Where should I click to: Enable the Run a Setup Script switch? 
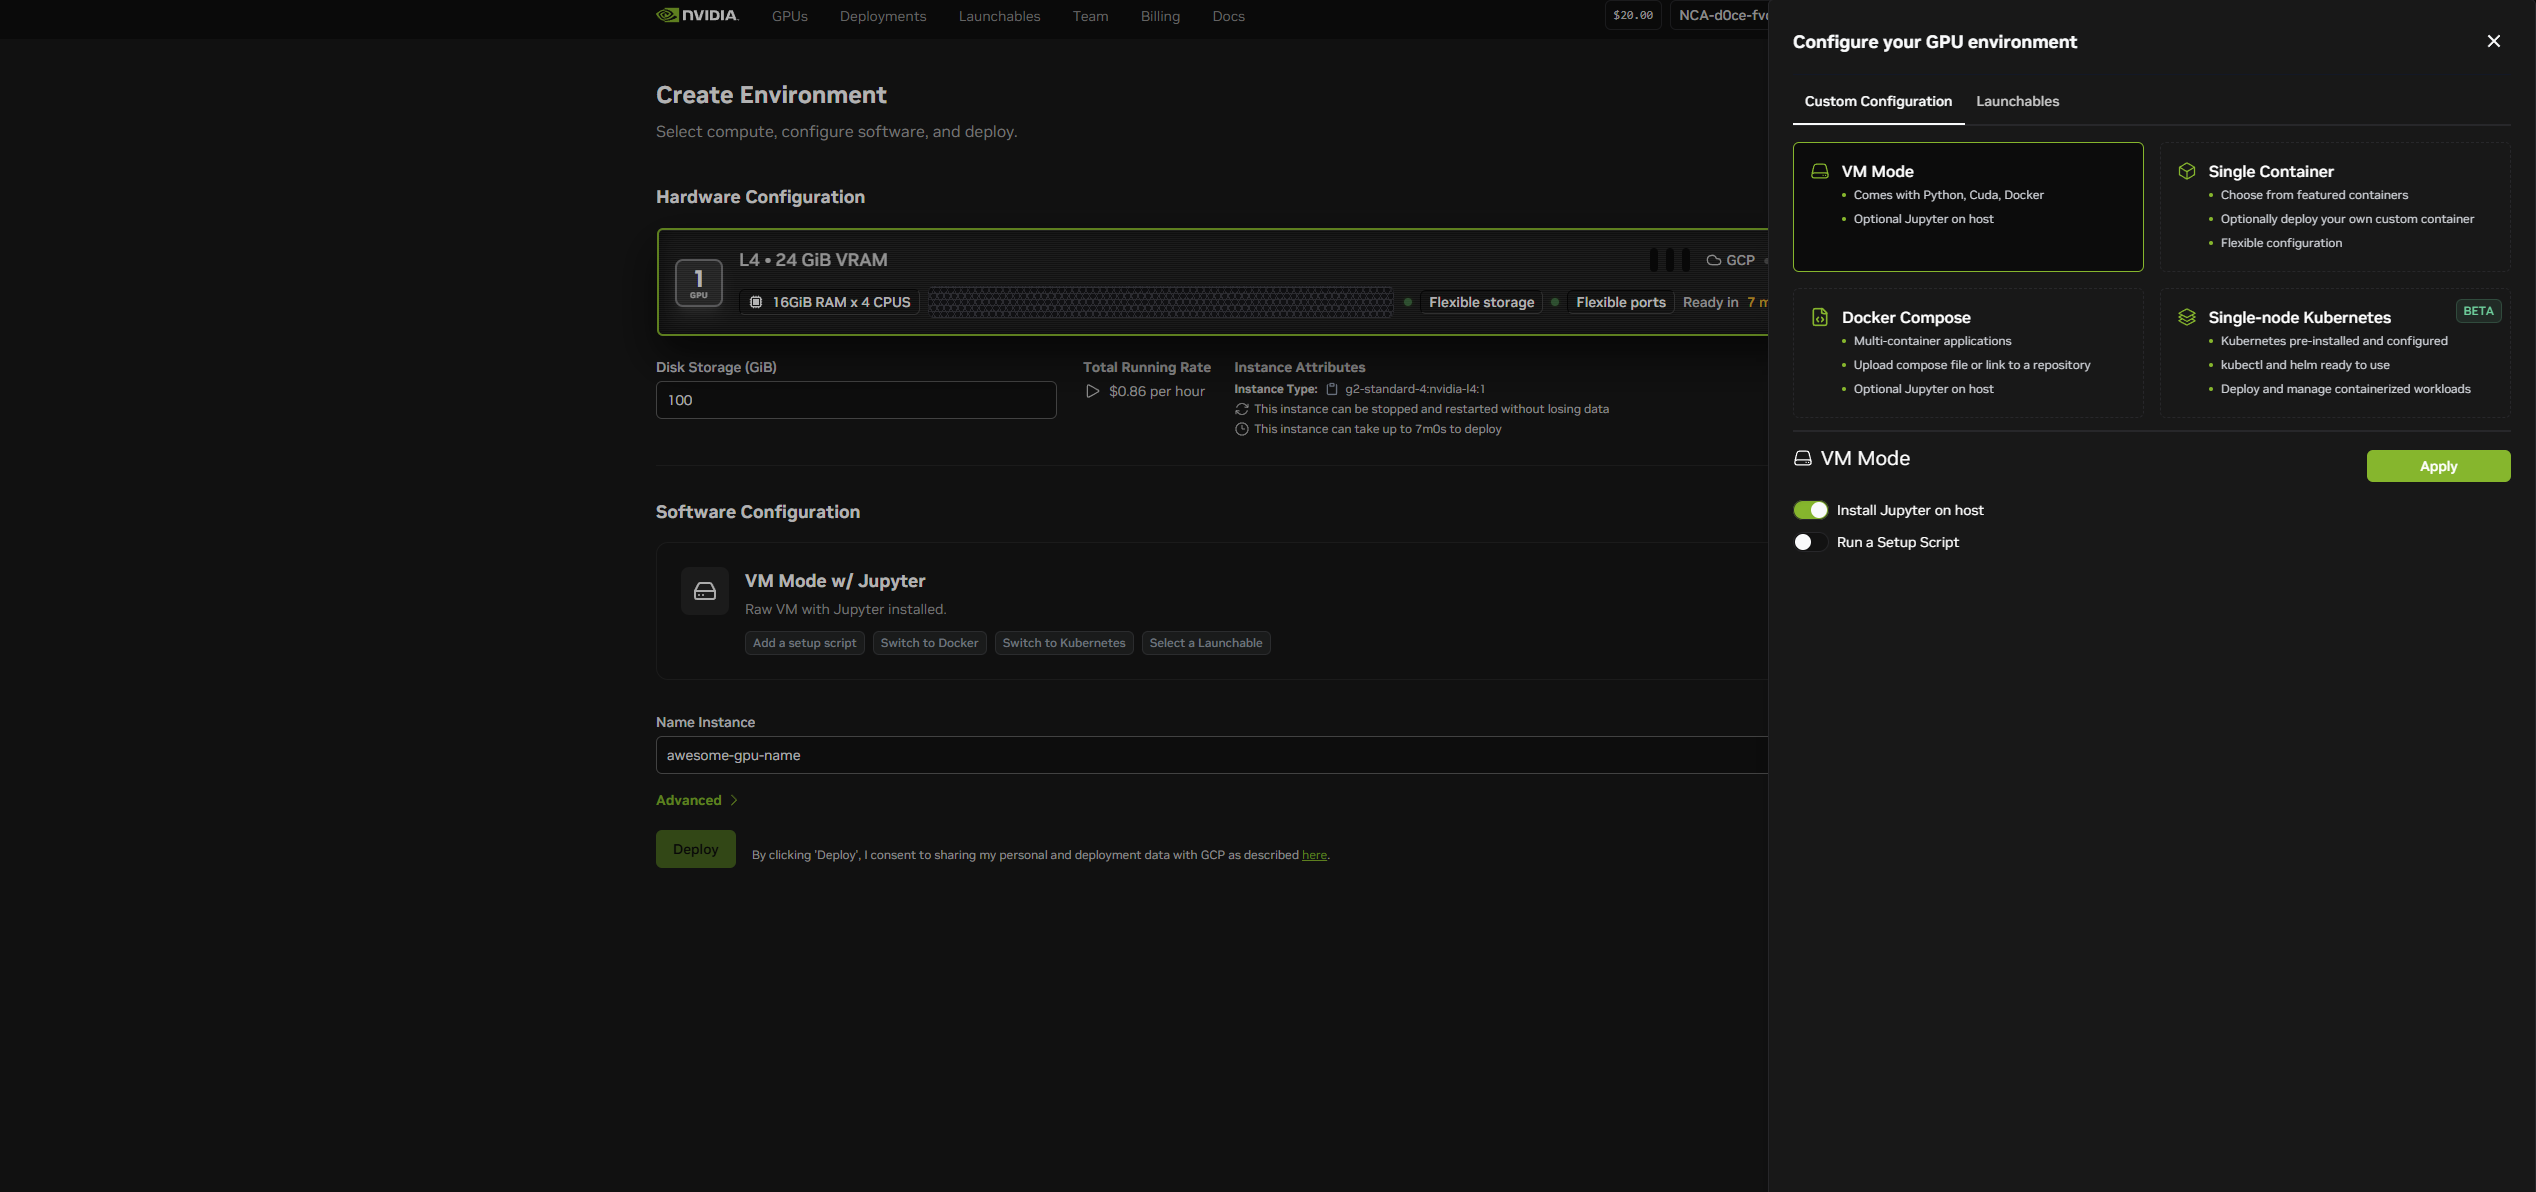(x=1810, y=542)
